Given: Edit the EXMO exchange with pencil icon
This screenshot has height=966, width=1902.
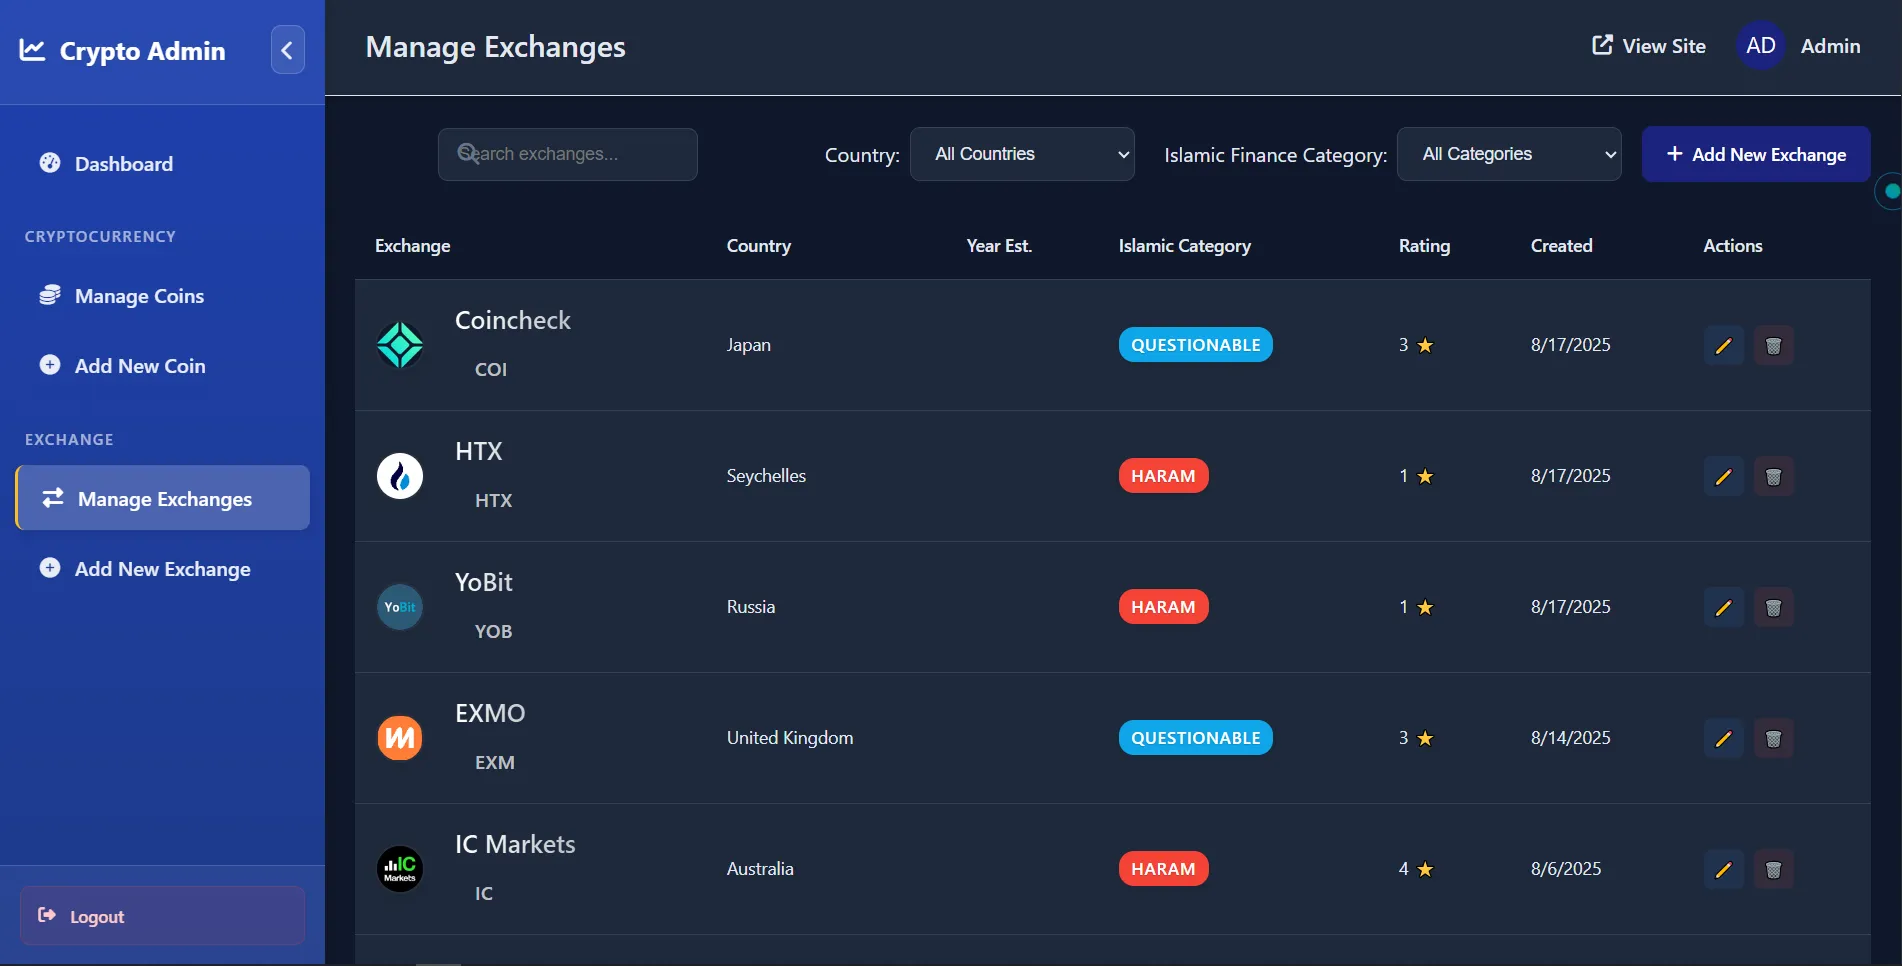Looking at the screenshot, I should (x=1723, y=739).
